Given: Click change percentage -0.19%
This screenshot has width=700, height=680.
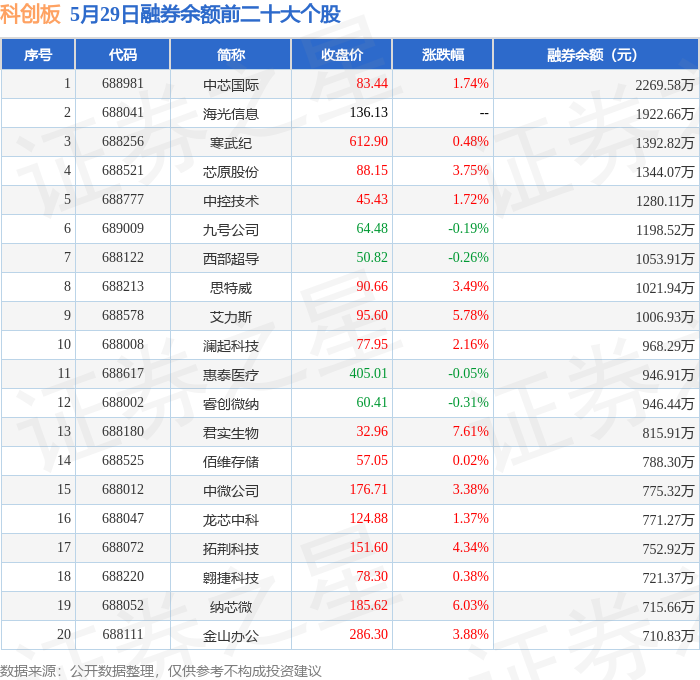Looking at the screenshot, I should point(468,229).
